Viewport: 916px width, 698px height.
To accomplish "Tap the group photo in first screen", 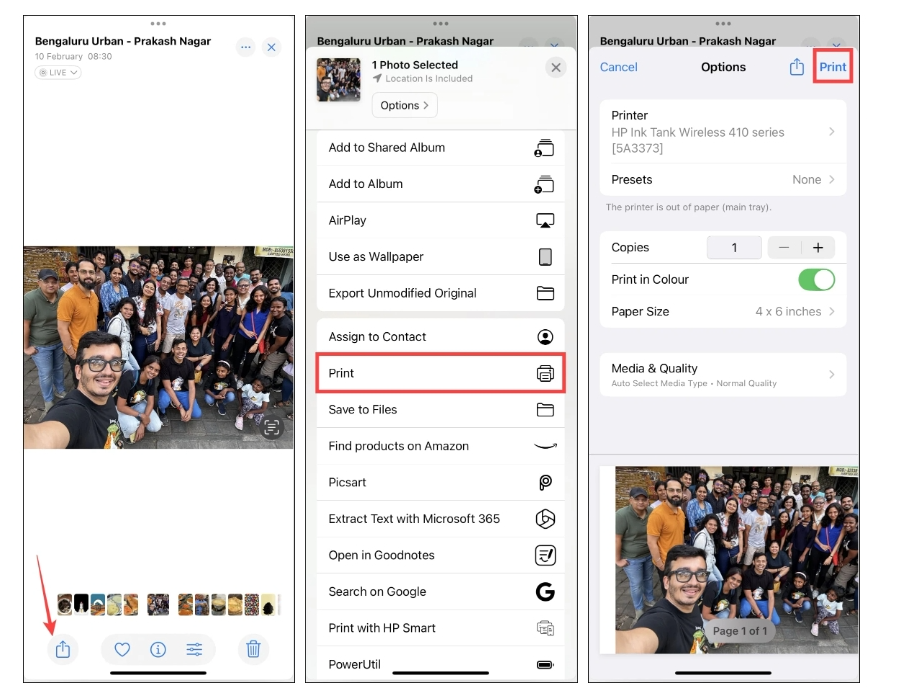I will (x=159, y=348).
